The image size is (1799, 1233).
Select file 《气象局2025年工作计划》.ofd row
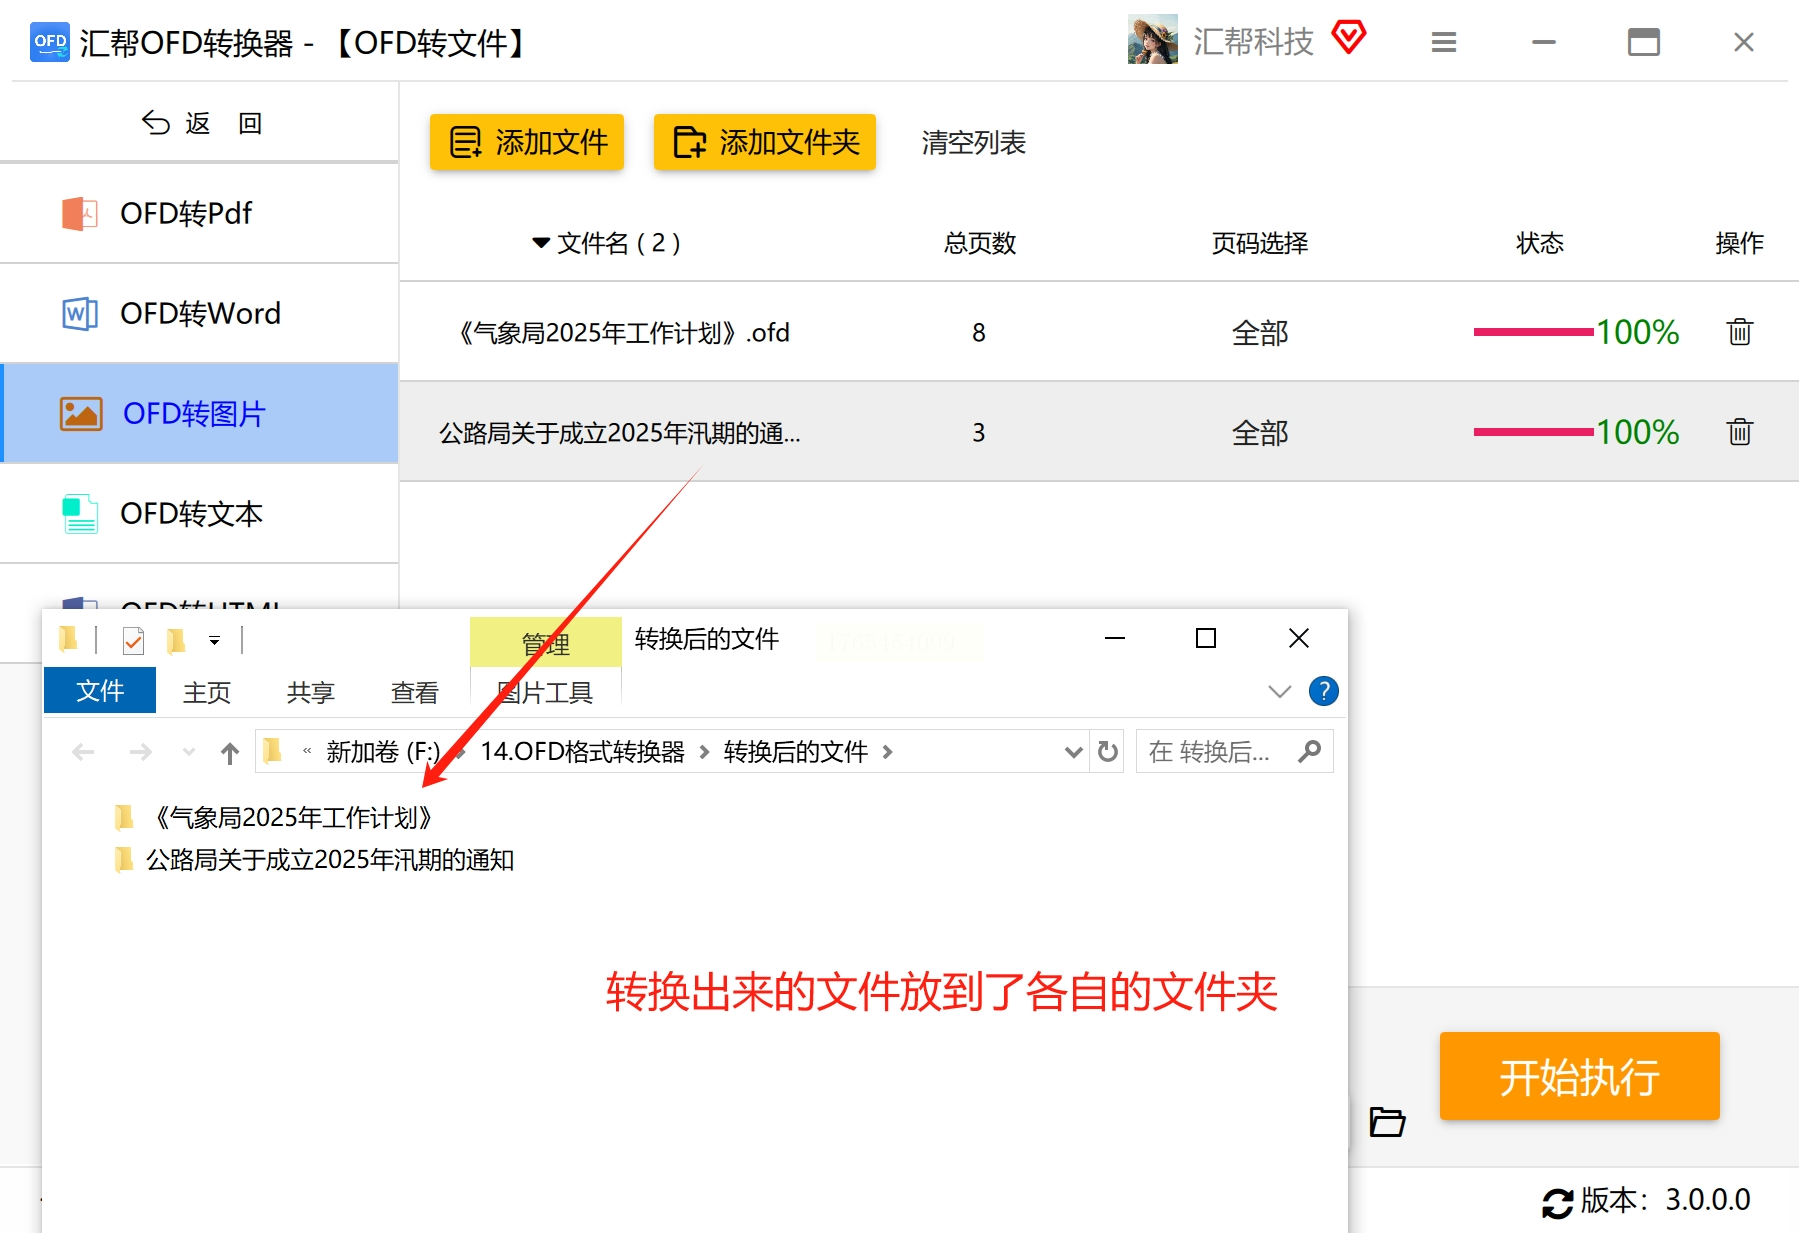(x=1099, y=332)
